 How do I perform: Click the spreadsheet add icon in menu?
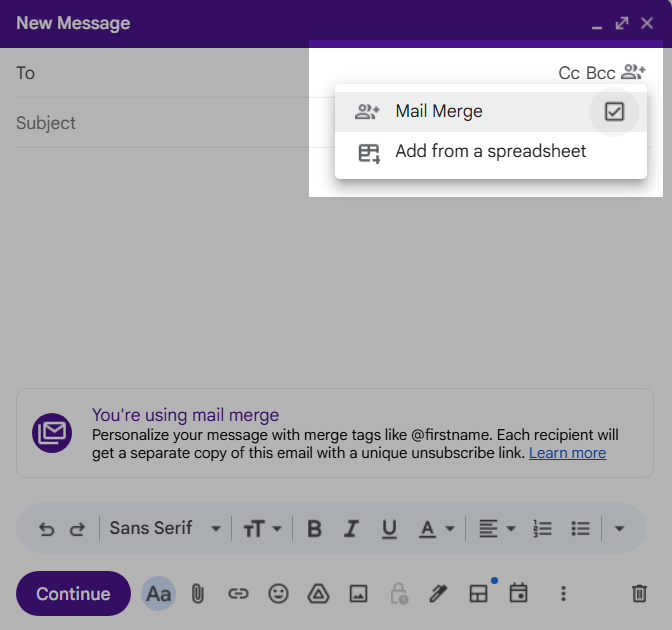click(369, 153)
